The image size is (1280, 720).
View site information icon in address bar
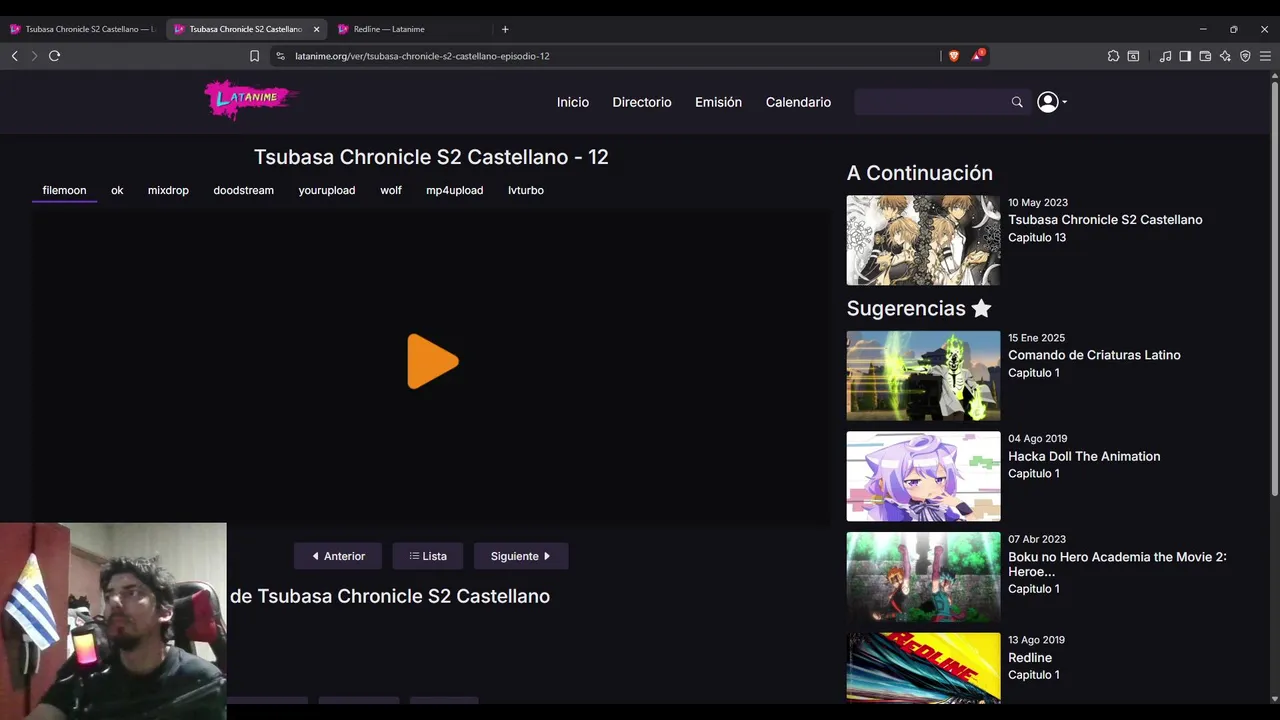(x=280, y=56)
